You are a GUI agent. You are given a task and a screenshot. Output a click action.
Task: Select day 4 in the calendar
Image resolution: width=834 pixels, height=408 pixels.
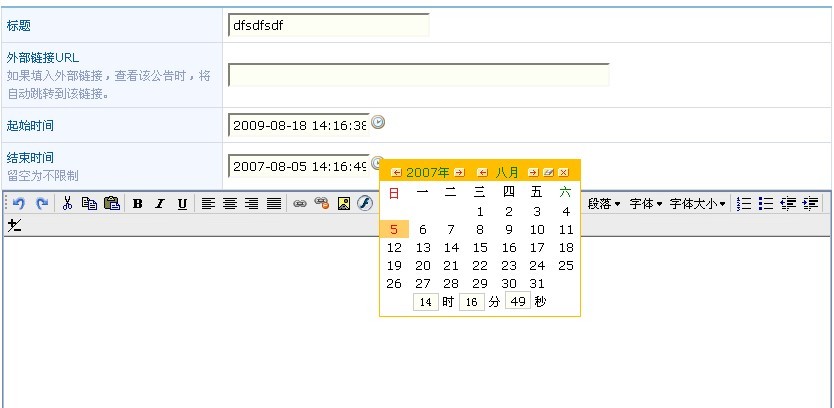tap(565, 212)
